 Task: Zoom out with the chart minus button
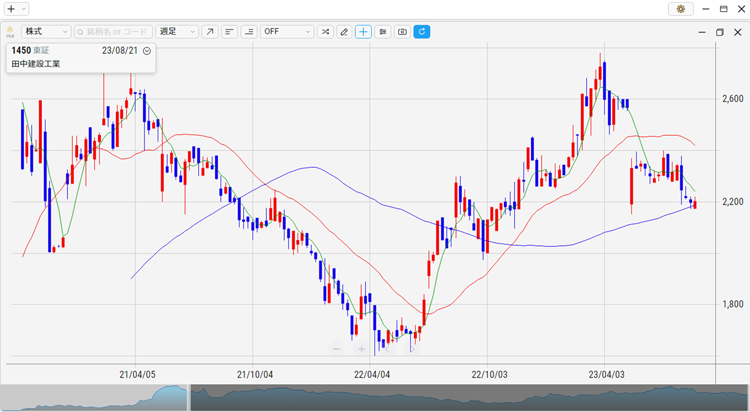tap(336, 349)
